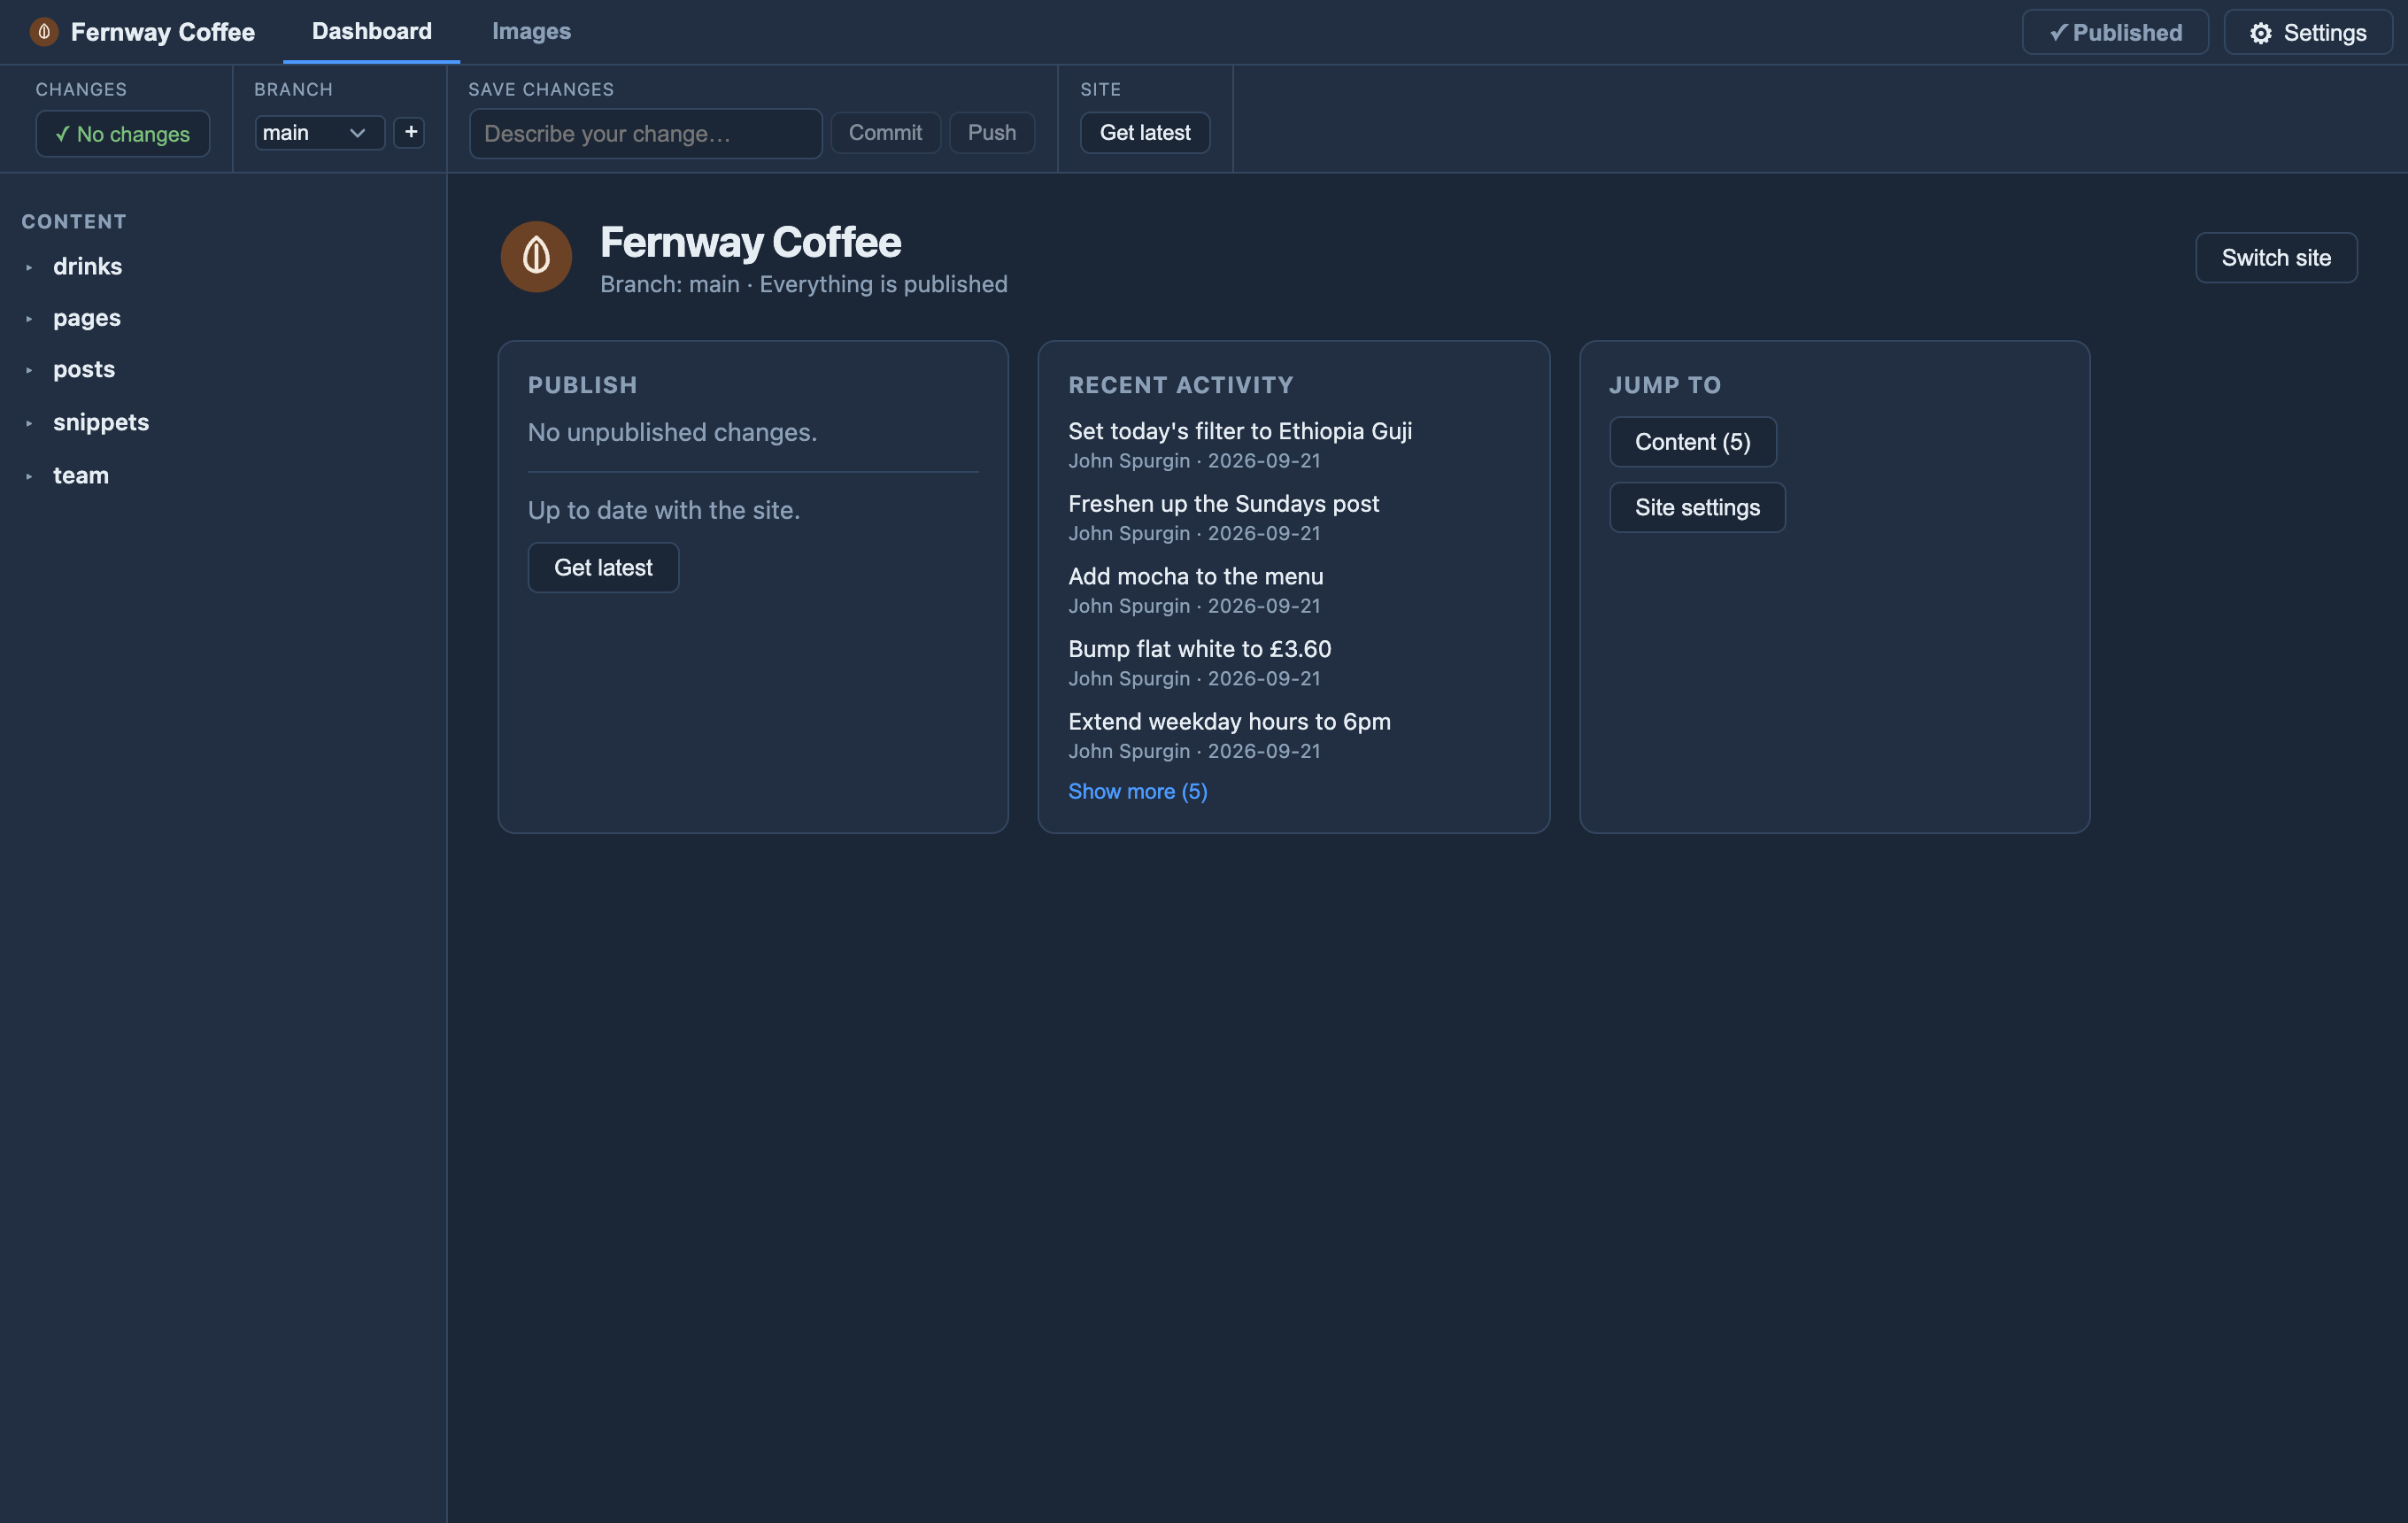Viewport: 2408px width, 1523px height.
Task: Click the large Fernway Coffee bean avatar
Action: click(536, 256)
